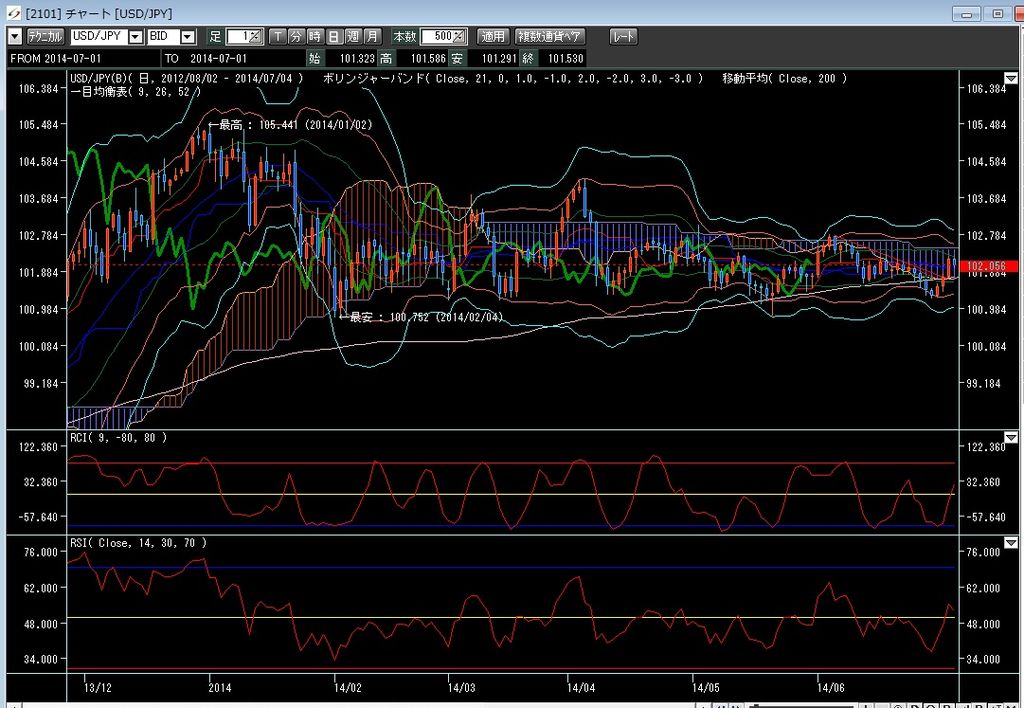This screenshot has height=708, width=1024.
Task: Click the 14/06 date label on time axis
Action: tap(831, 687)
